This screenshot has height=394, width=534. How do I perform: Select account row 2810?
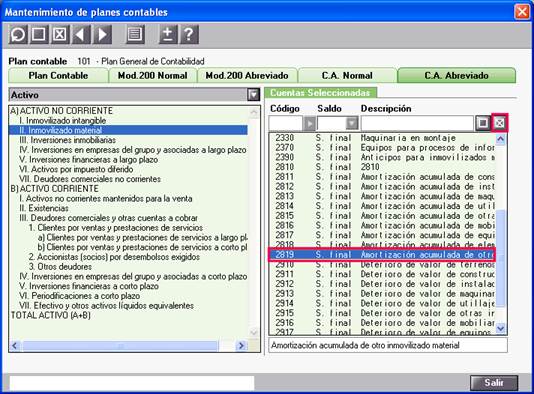coord(382,167)
